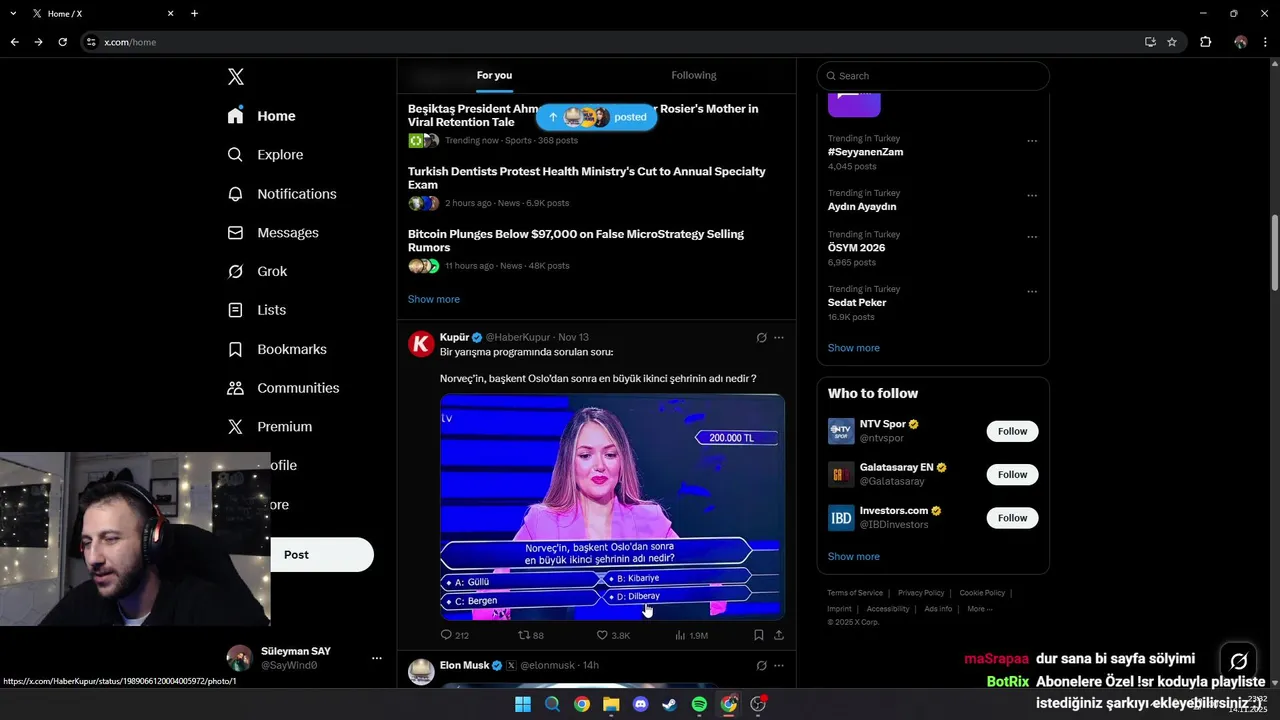
Task: Click Grok icon on Kupür post
Action: [x=761, y=338]
